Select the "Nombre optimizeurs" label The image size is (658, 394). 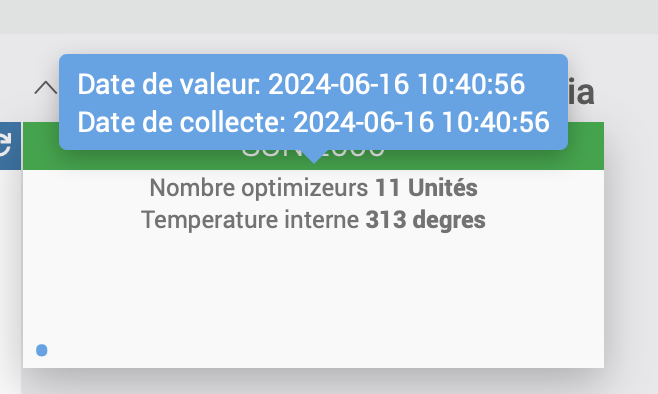[x=258, y=187]
